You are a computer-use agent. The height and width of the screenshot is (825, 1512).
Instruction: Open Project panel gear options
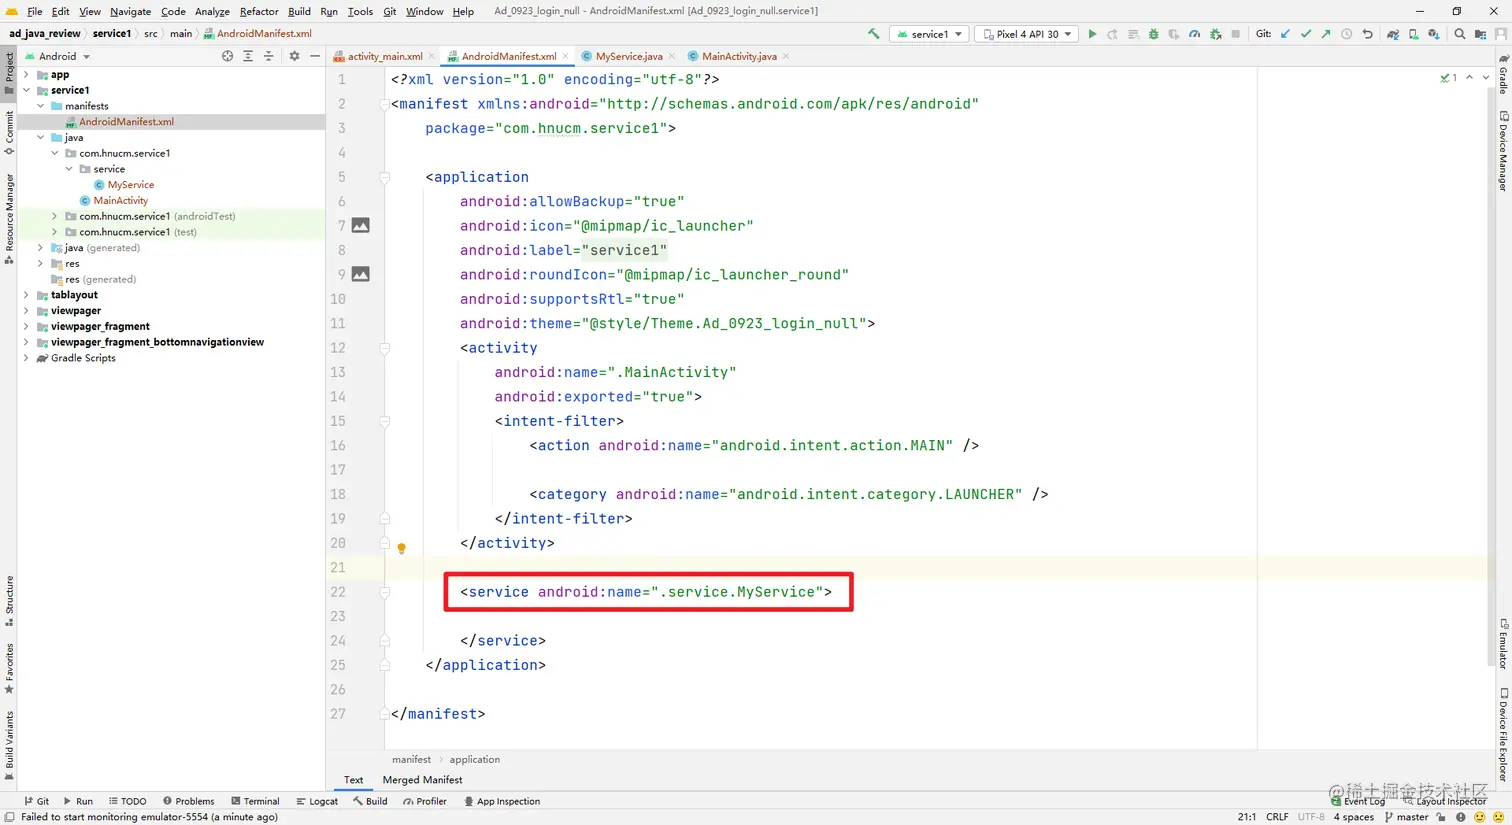[x=294, y=56]
